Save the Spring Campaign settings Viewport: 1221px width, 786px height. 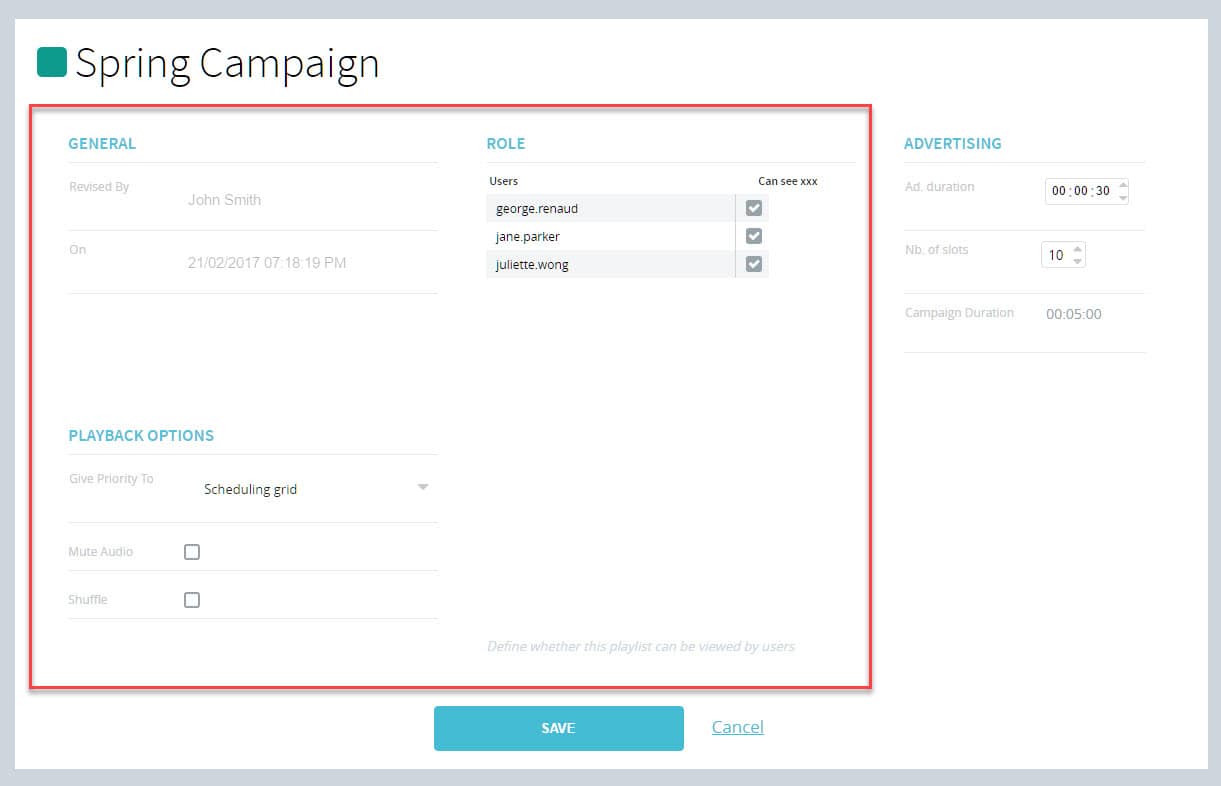pos(559,728)
